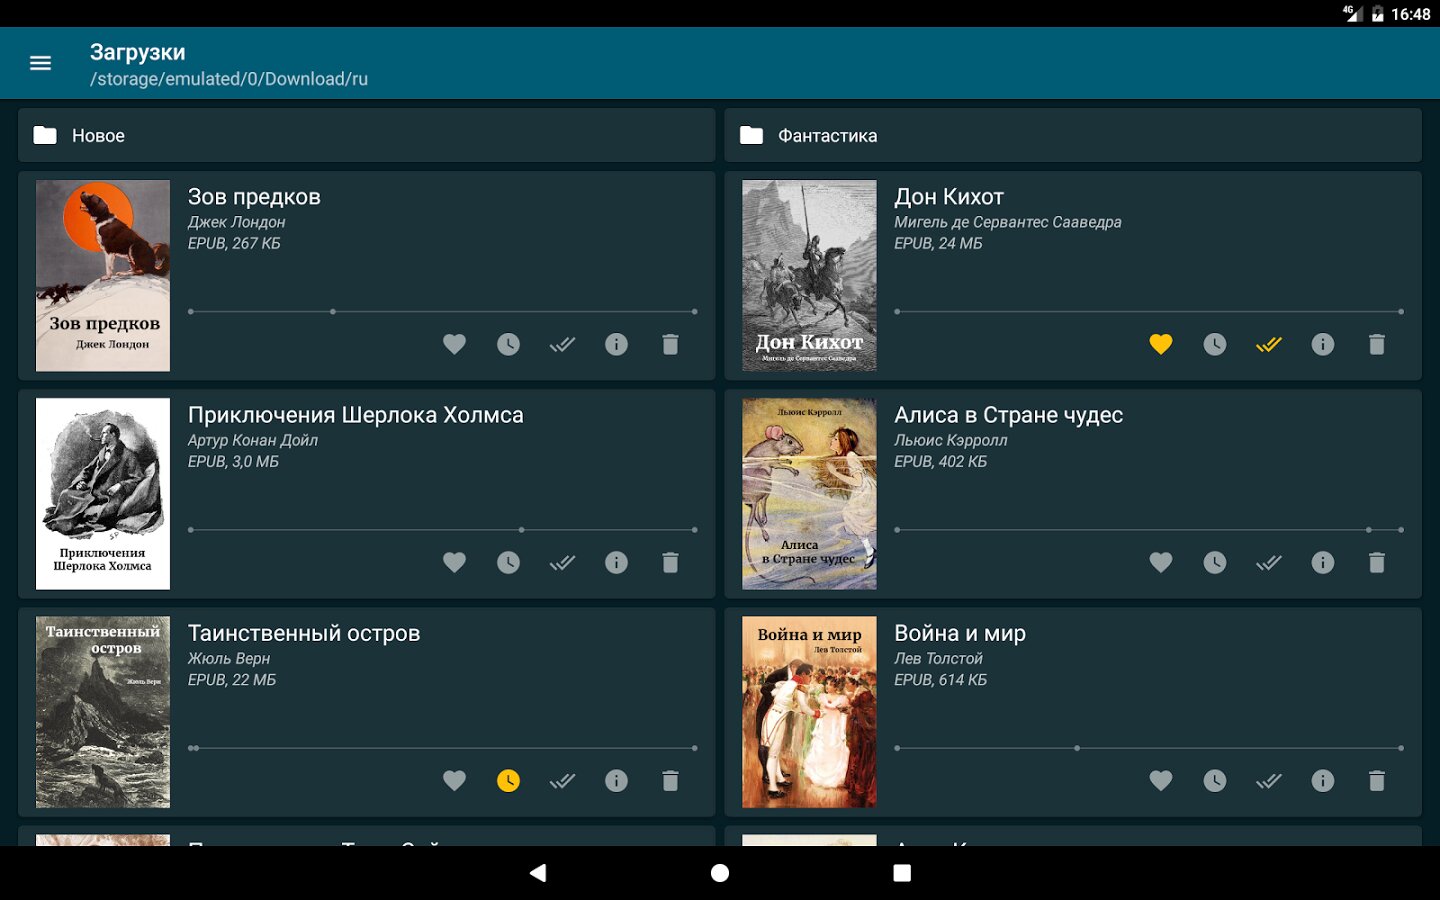Favorite Война и мир with heart

pos(1160,780)
